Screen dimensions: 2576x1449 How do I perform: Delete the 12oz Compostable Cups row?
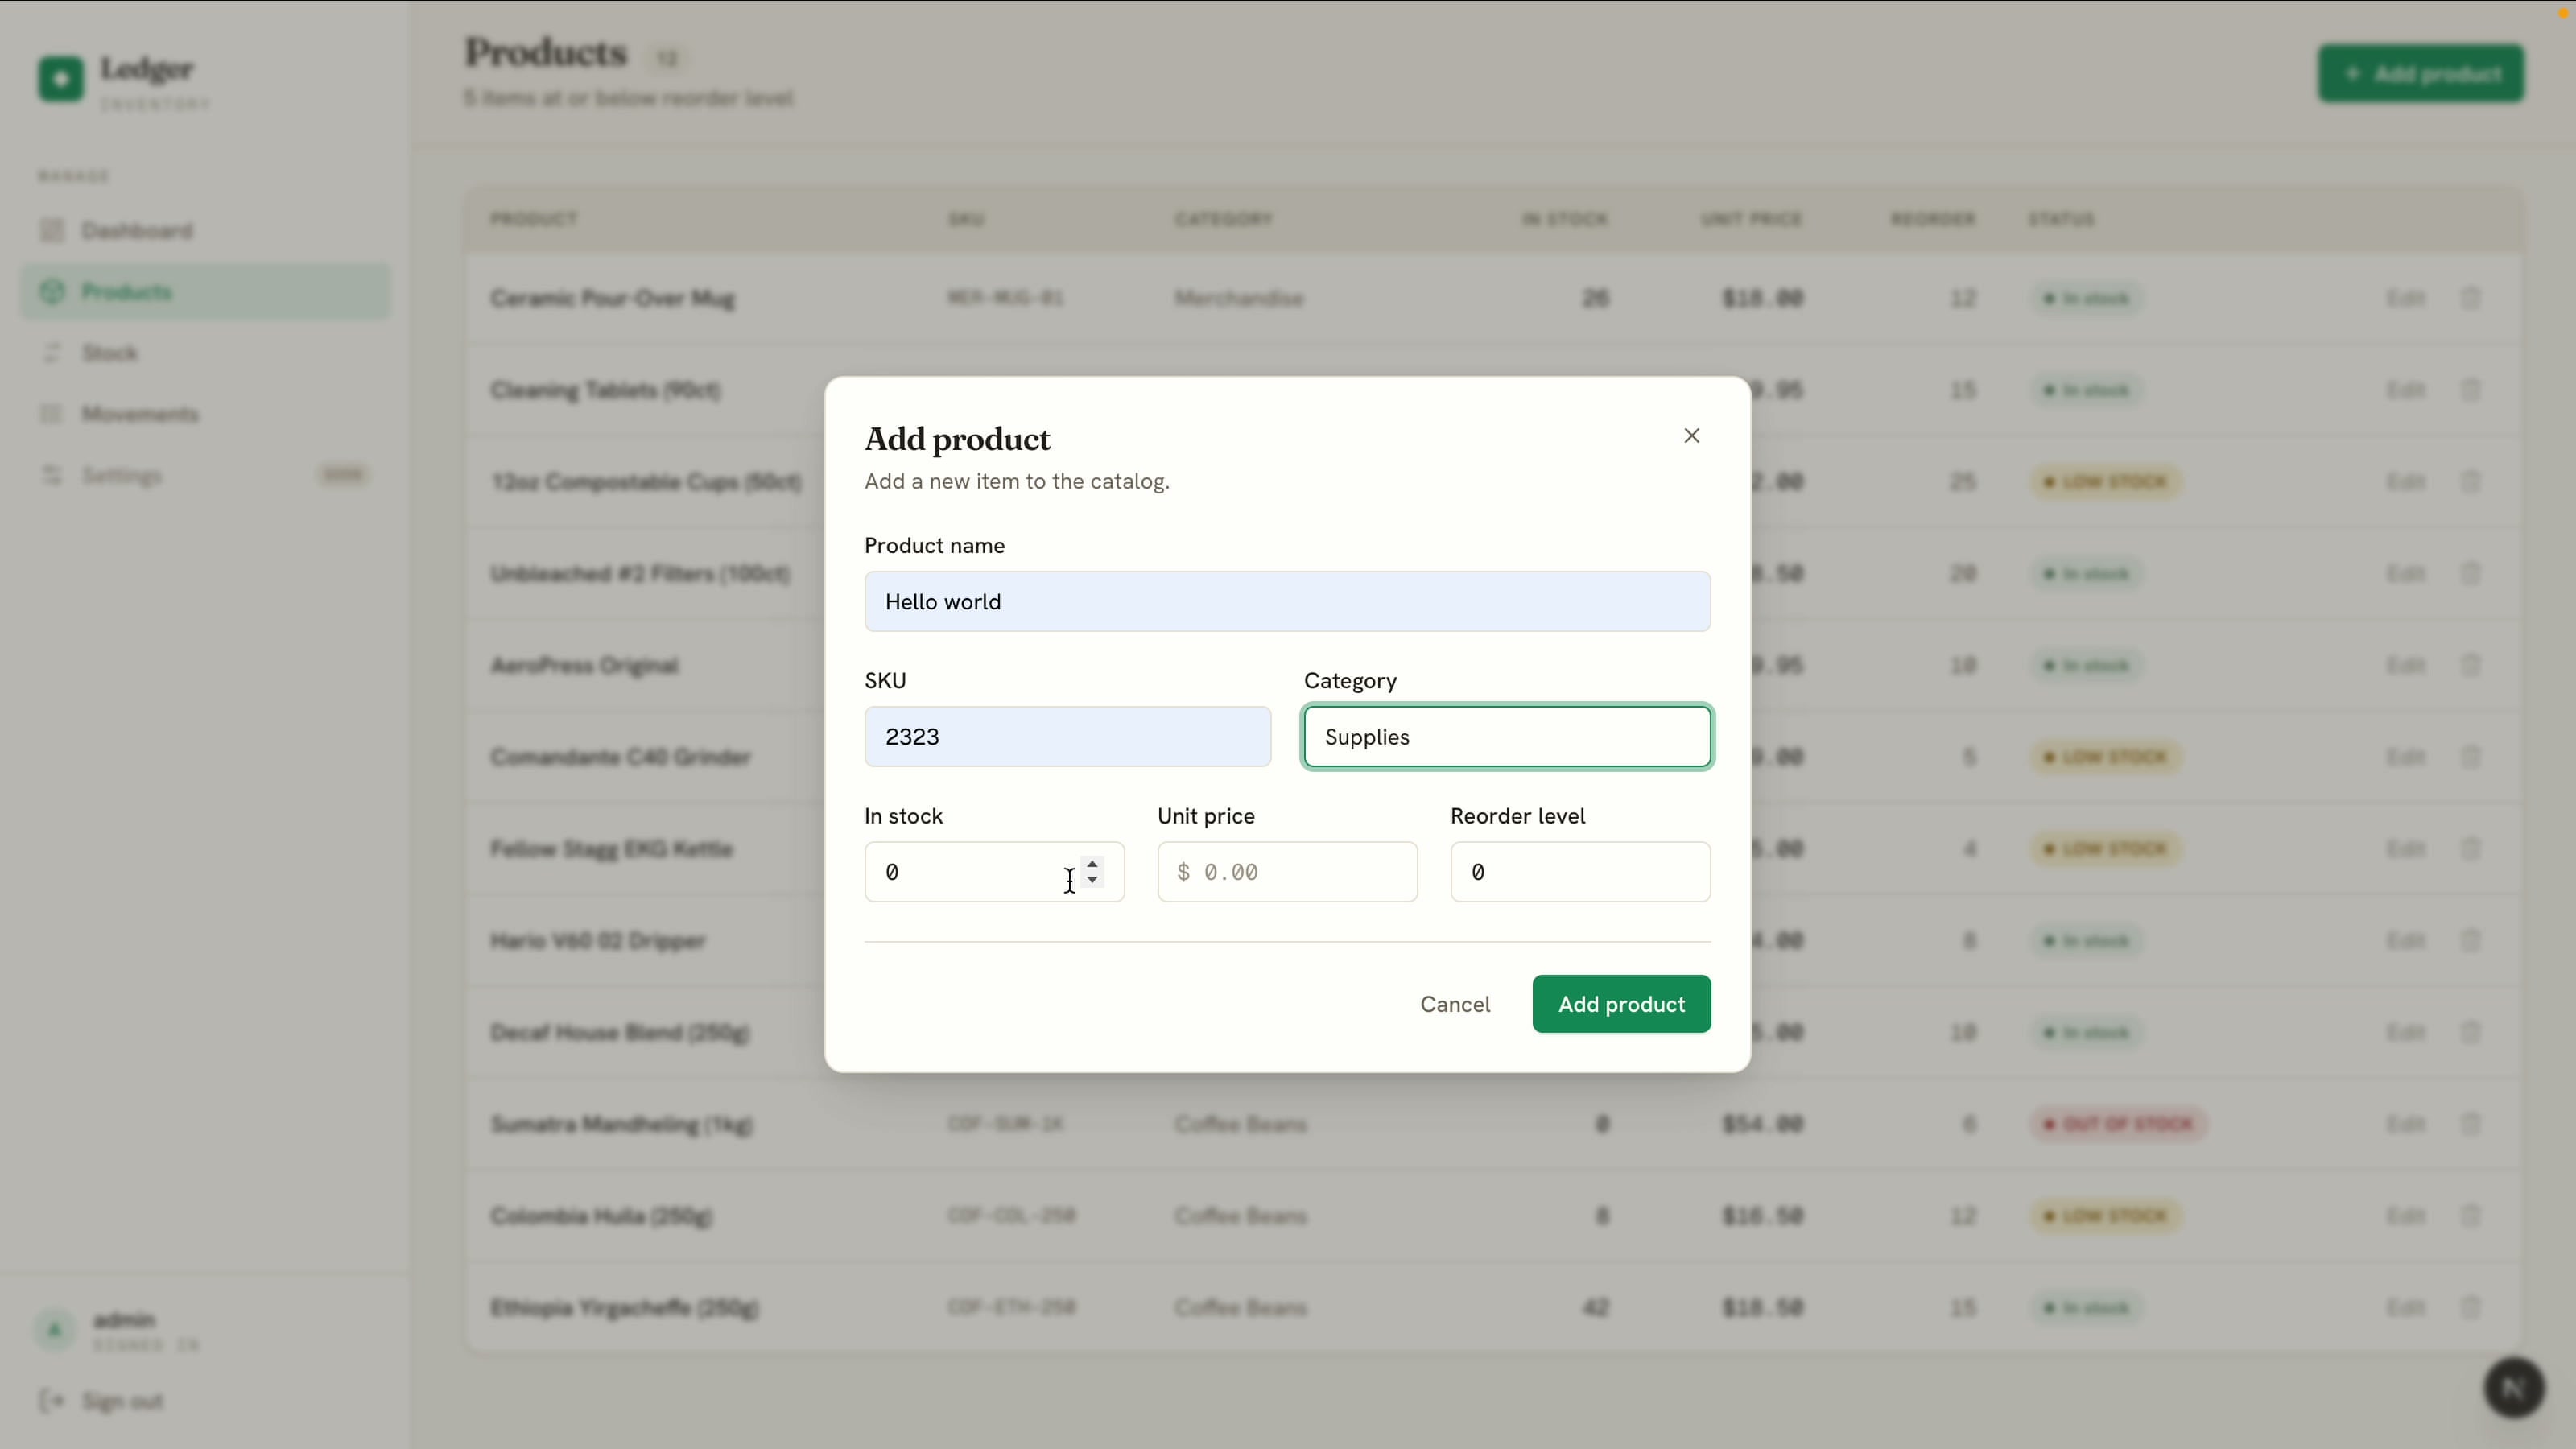click(2470, 482)
